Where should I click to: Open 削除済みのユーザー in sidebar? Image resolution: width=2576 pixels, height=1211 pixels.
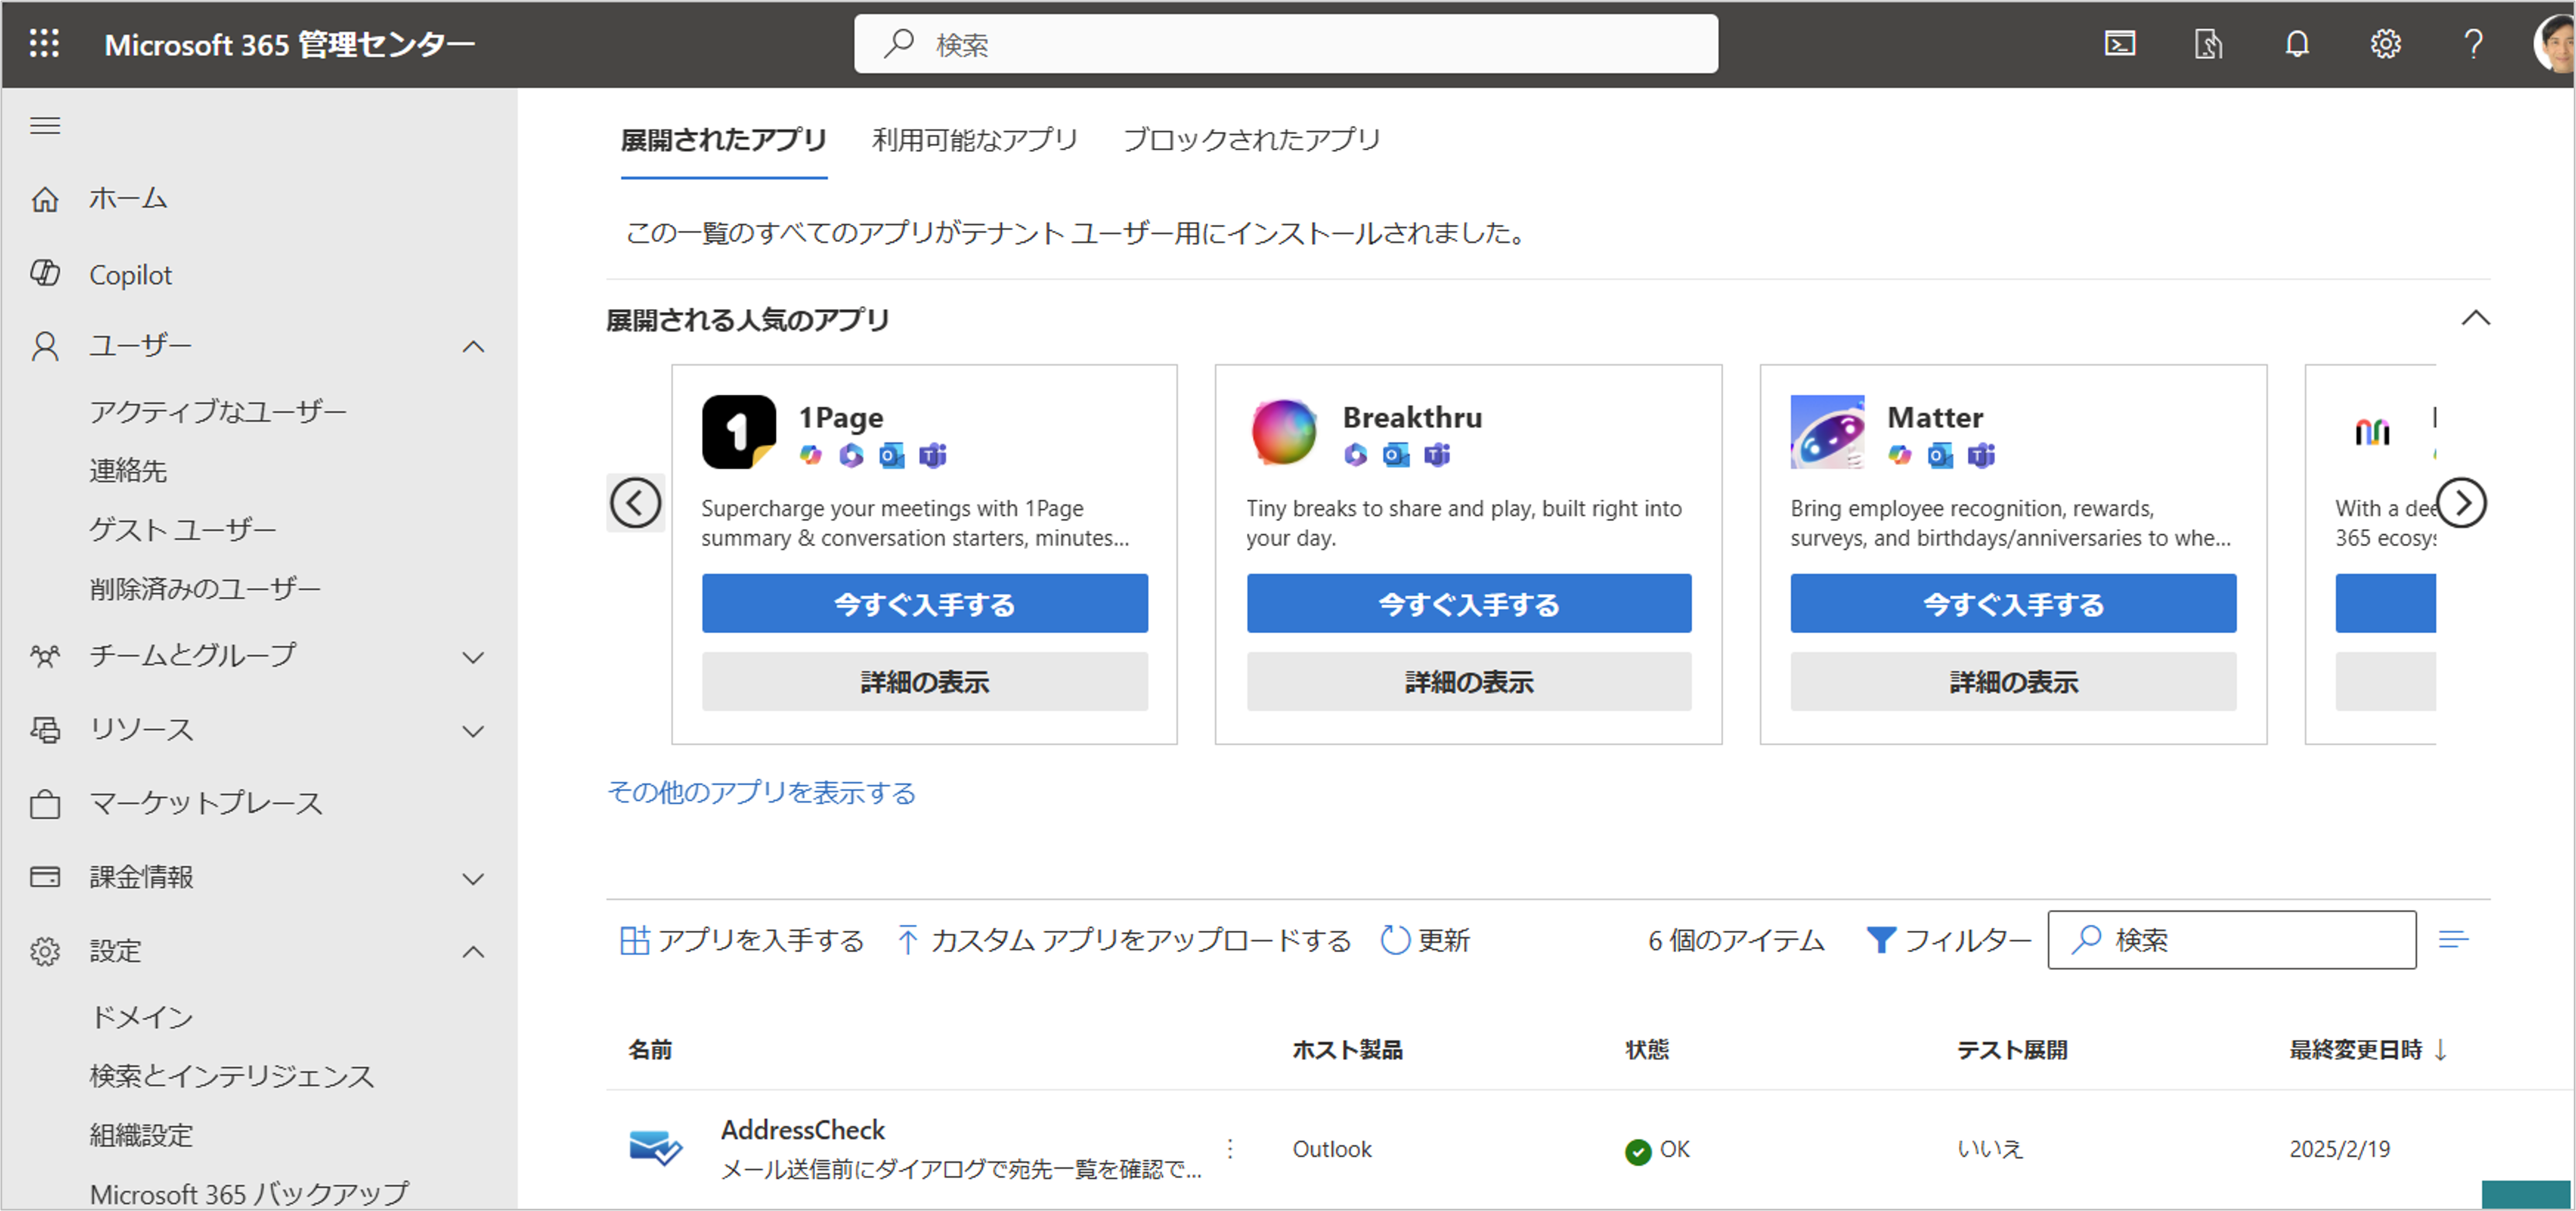click(206, 589)
